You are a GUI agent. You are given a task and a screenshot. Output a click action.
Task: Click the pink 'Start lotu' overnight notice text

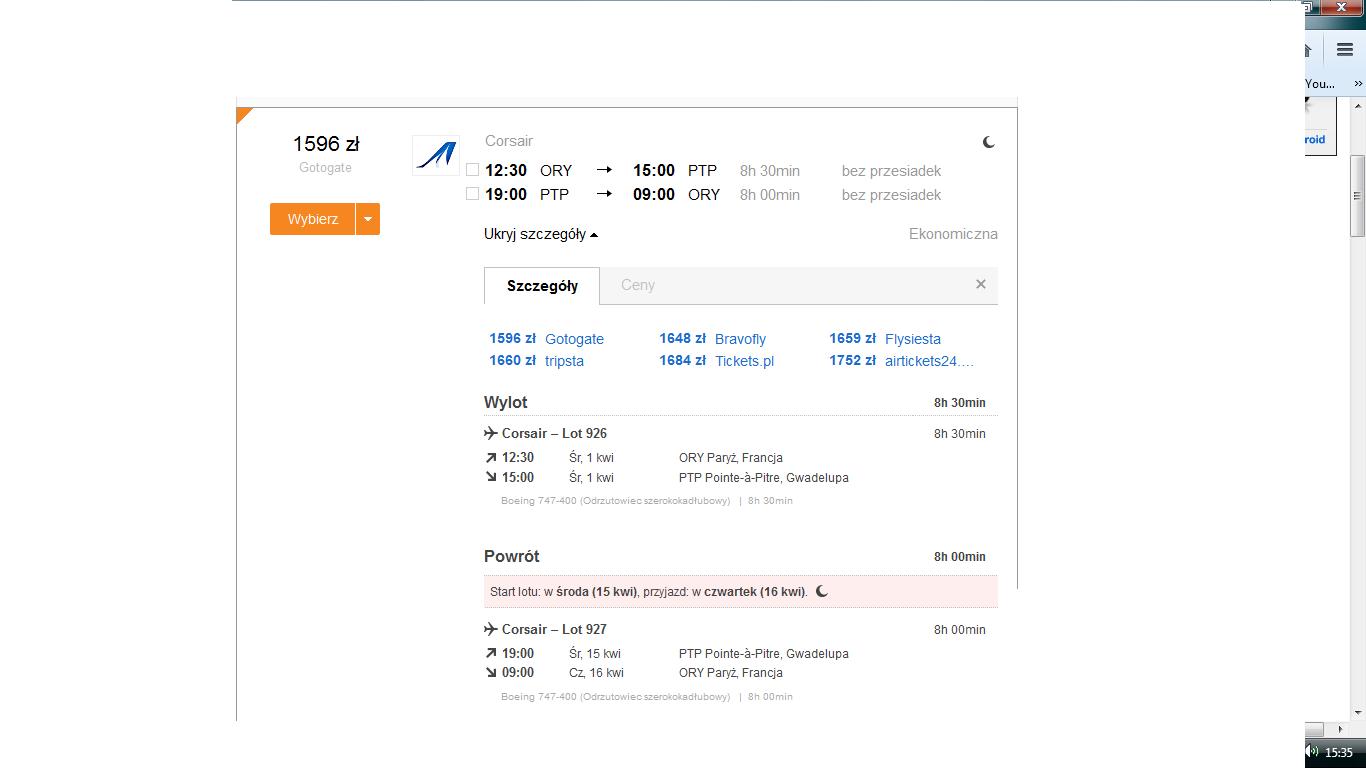tap(649, 592)
